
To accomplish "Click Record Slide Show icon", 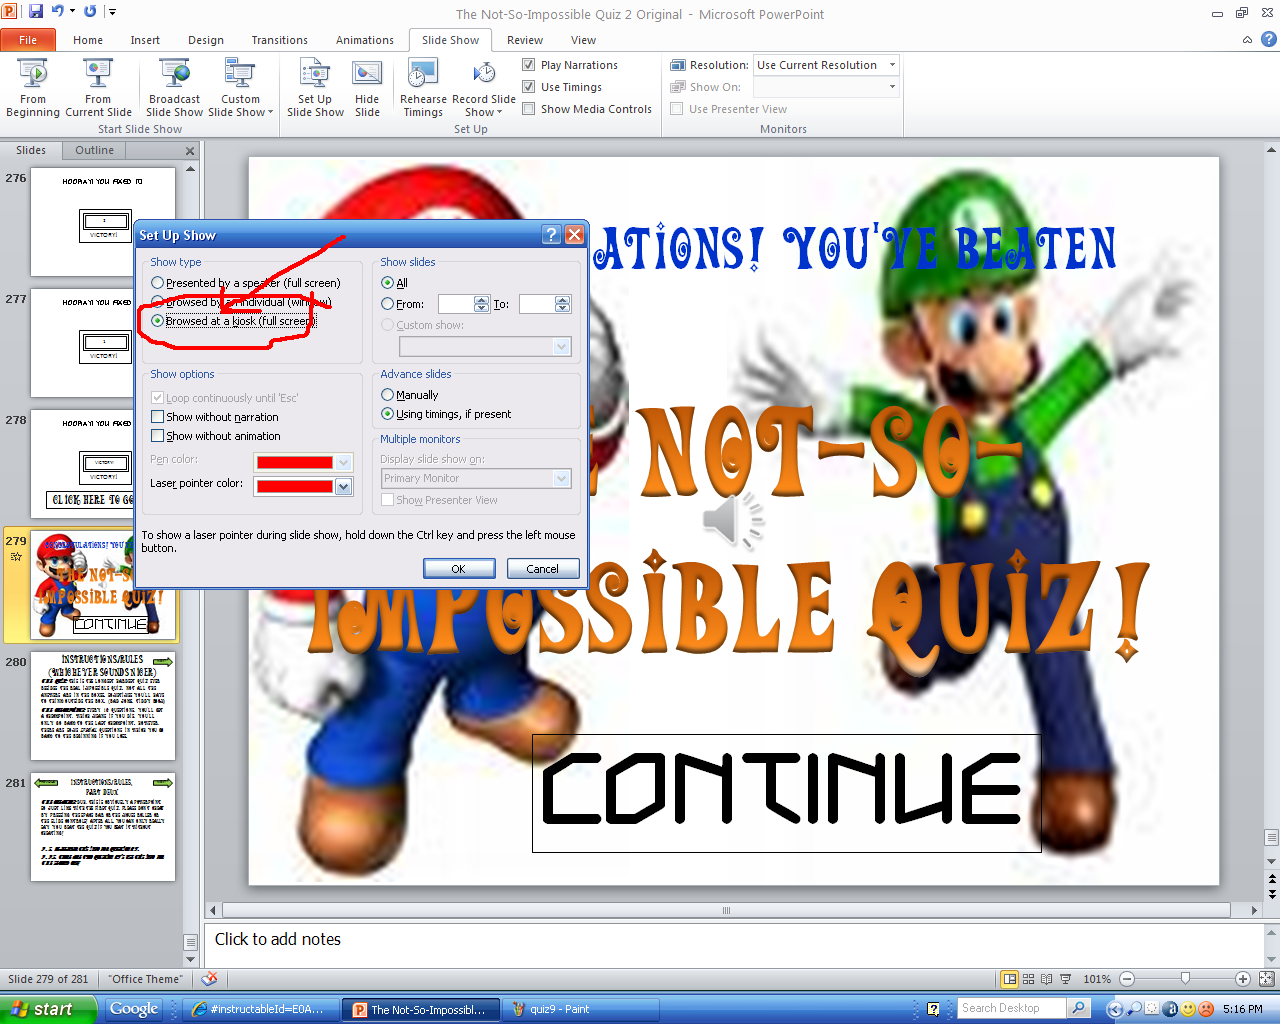I will [484, 75].
